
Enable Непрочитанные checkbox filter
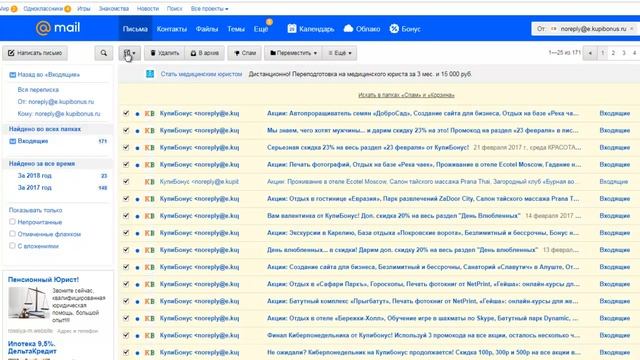[12, 222]
